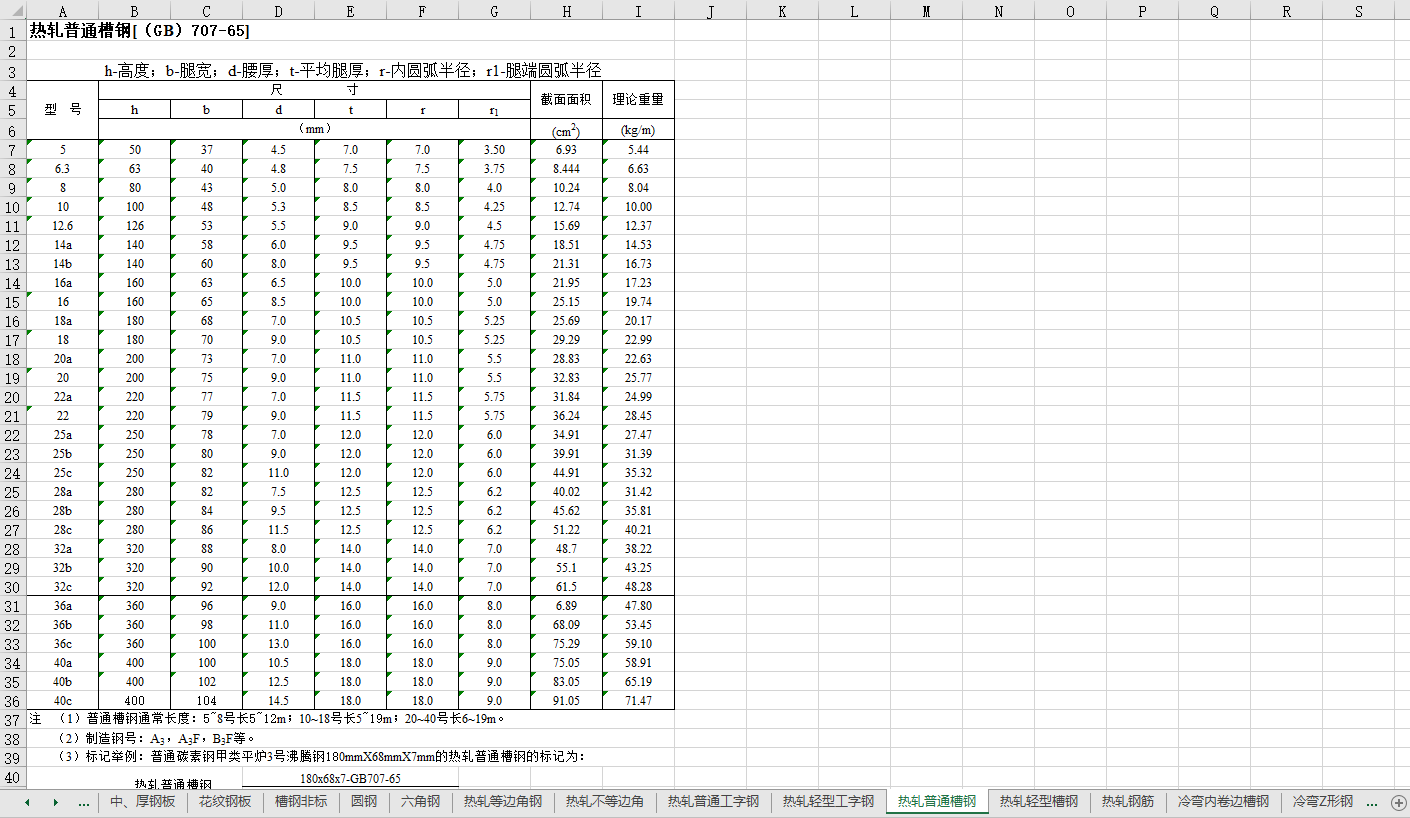
Task: Select model cell 25c
Action: click(63, 473)
